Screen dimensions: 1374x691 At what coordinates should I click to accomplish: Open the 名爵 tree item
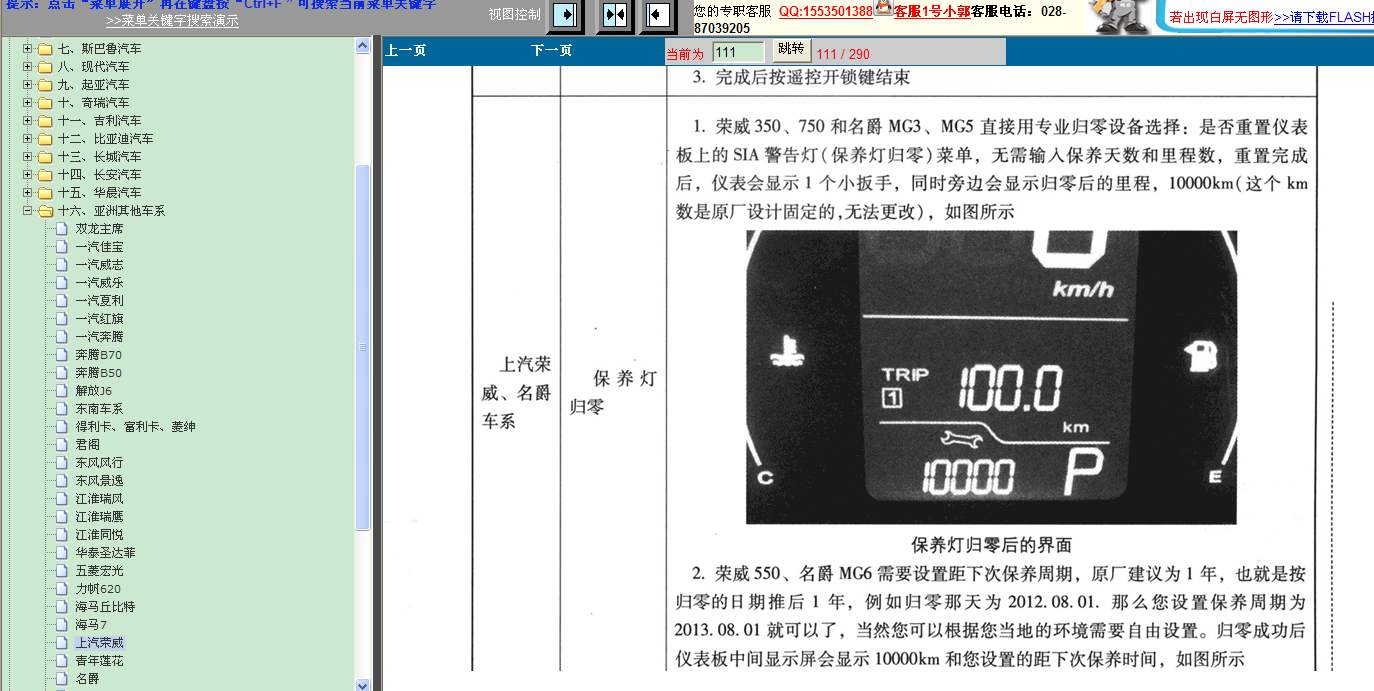pos(88,679)
